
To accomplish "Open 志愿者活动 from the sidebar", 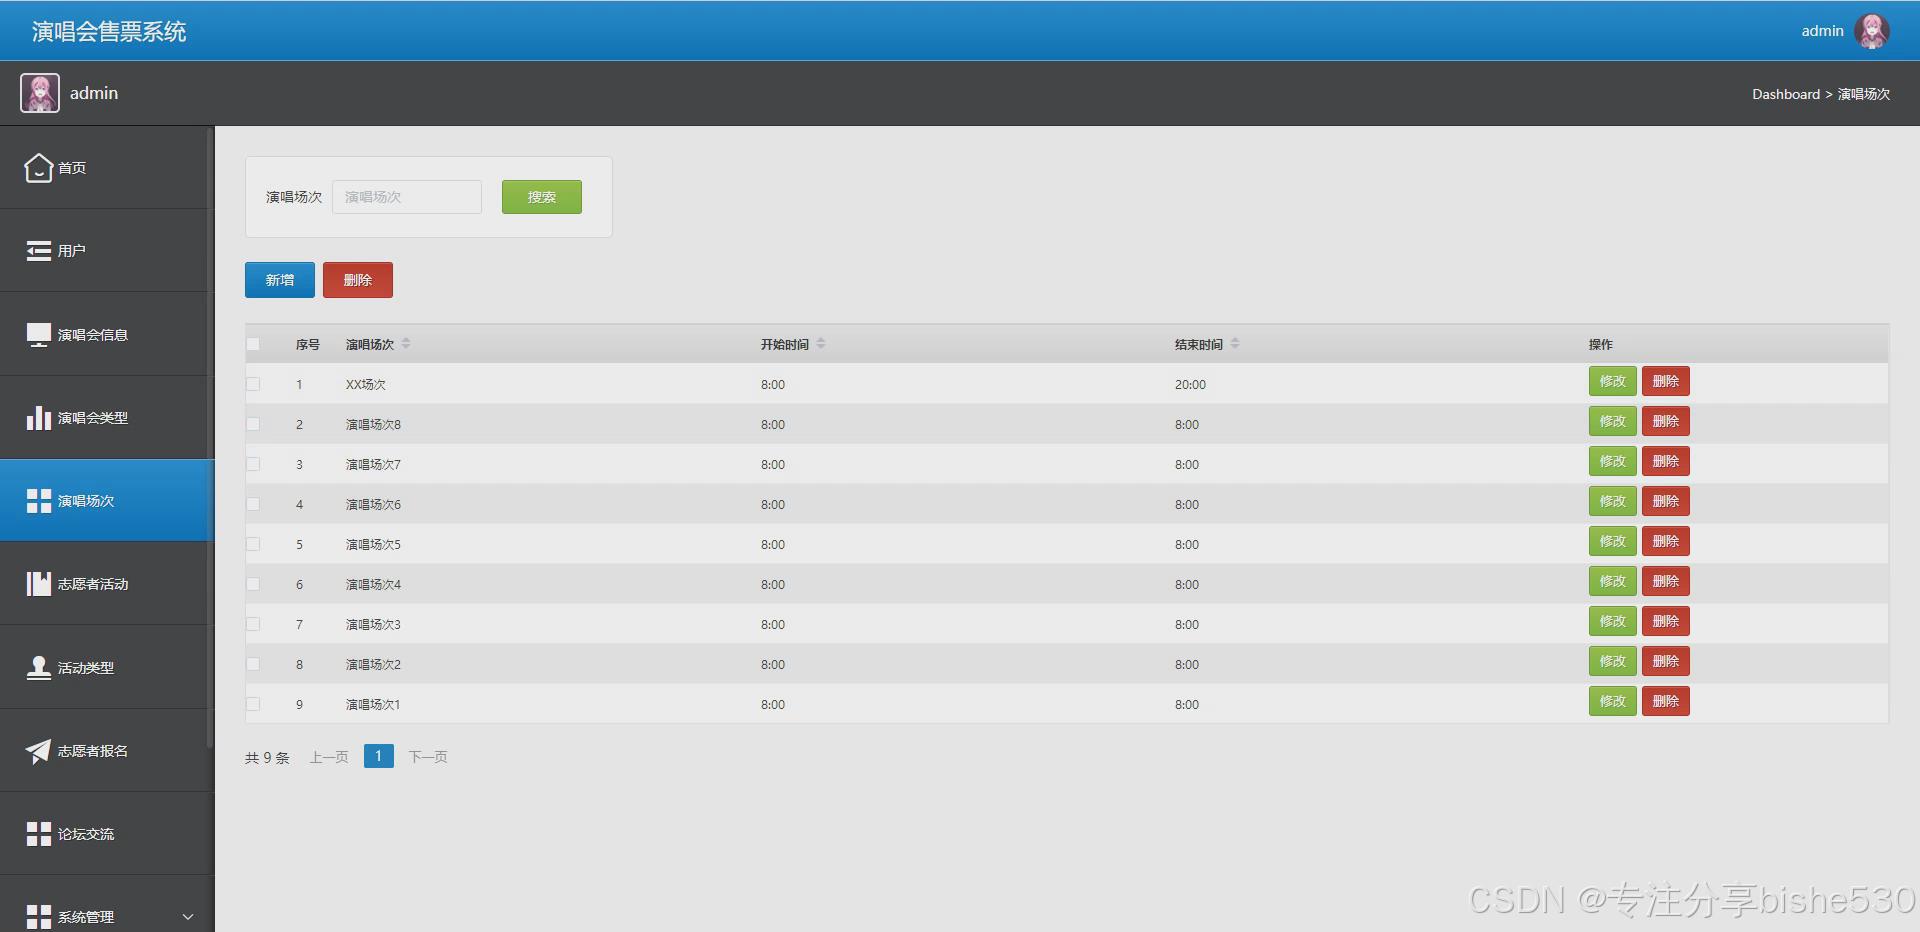I will point(107,584).
